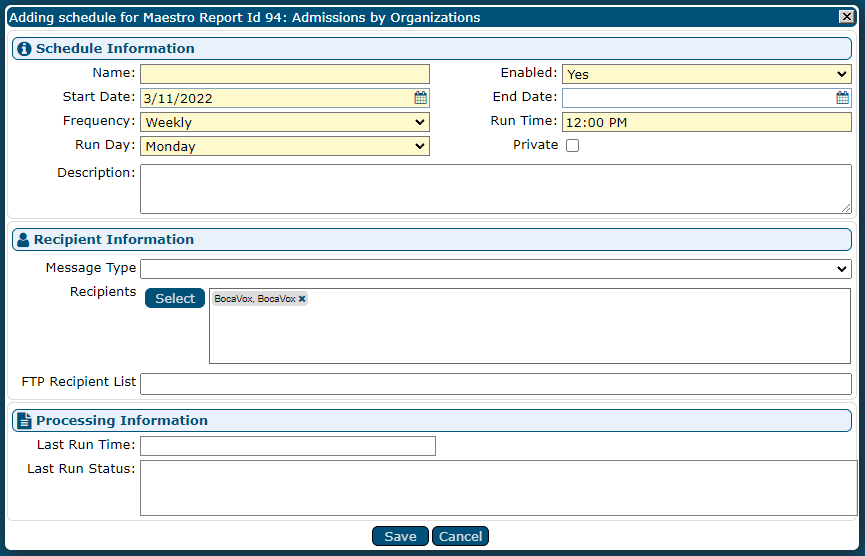This screenshot has height=556, width=865.
Task: Close the schedule dialog window
Action: click(x=846, y=17)
